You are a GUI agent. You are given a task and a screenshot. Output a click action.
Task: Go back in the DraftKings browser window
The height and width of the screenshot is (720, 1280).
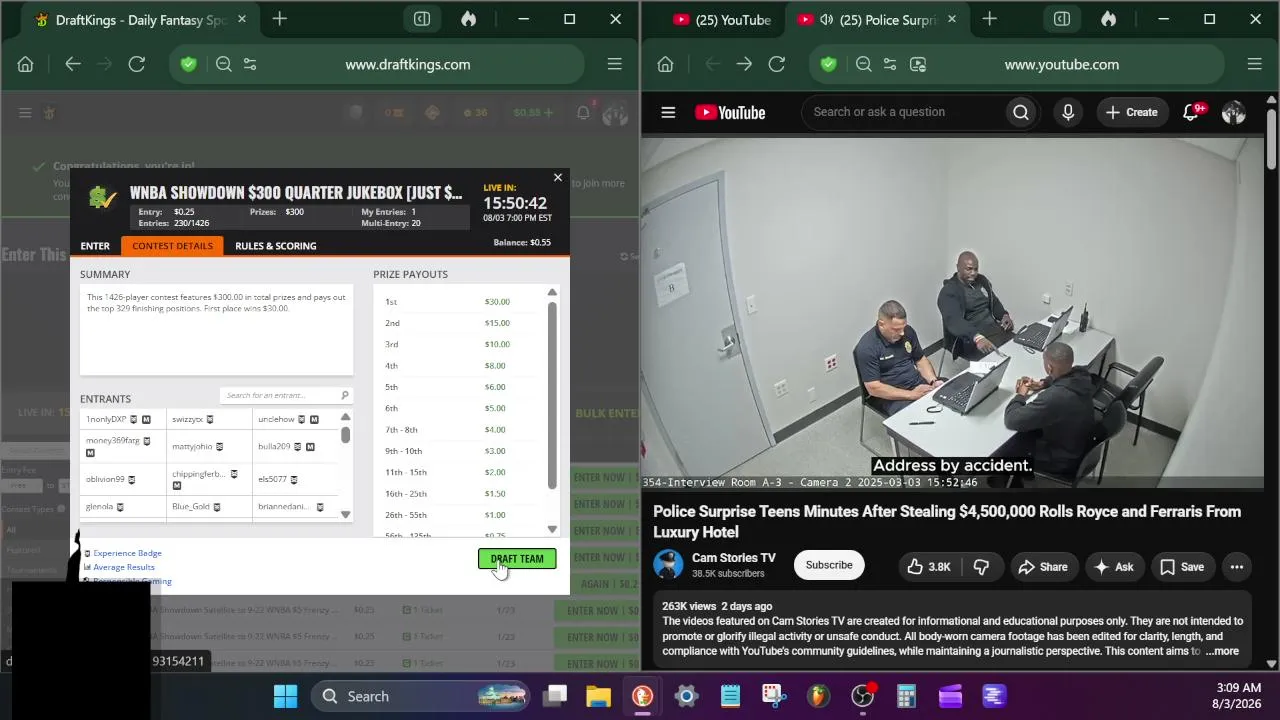tap(72, 64)
